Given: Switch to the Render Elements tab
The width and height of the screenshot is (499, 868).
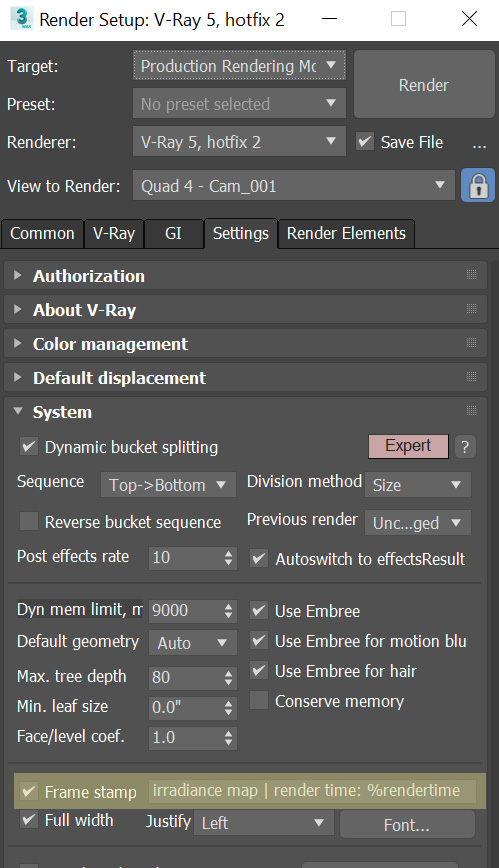Looking at the screenshot, I should tap(346, 234).
